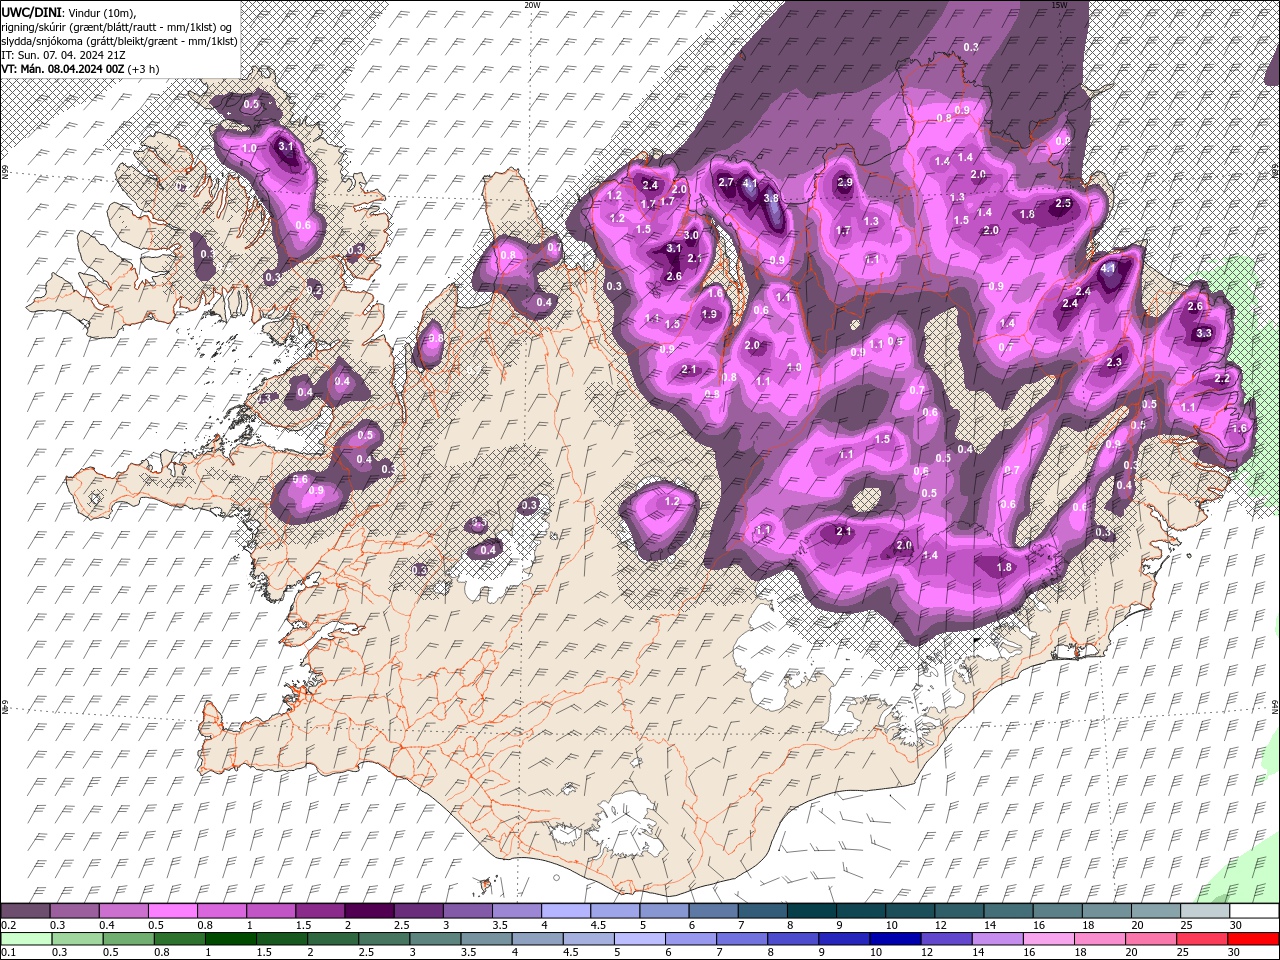1280x960 pixels.
Task: Click the top-row legend swatch between 12 and 14
Action: (x=957, y=911)
